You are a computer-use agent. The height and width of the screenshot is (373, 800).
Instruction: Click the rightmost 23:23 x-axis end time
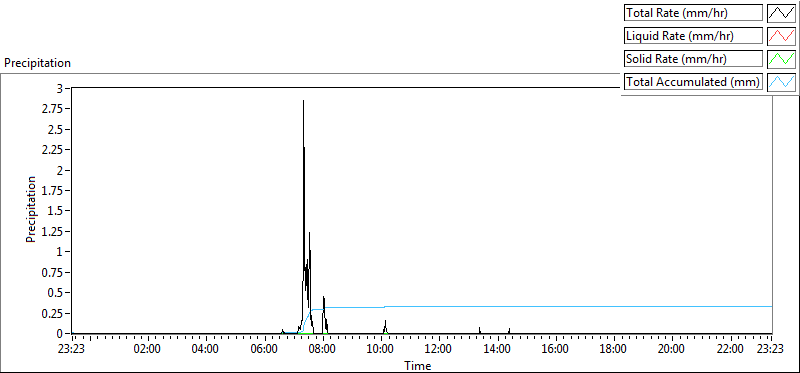click(x=770, y=350)
